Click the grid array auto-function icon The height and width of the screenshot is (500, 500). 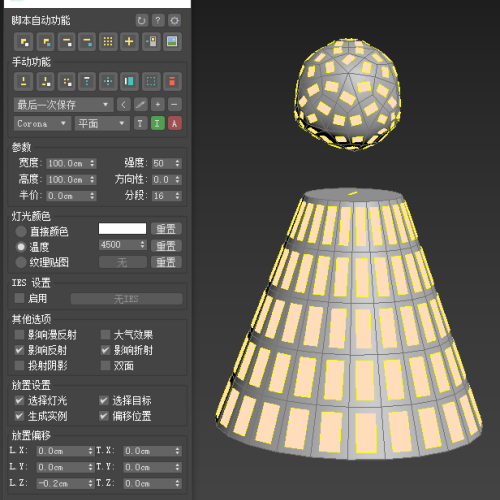tap(108, 42)
